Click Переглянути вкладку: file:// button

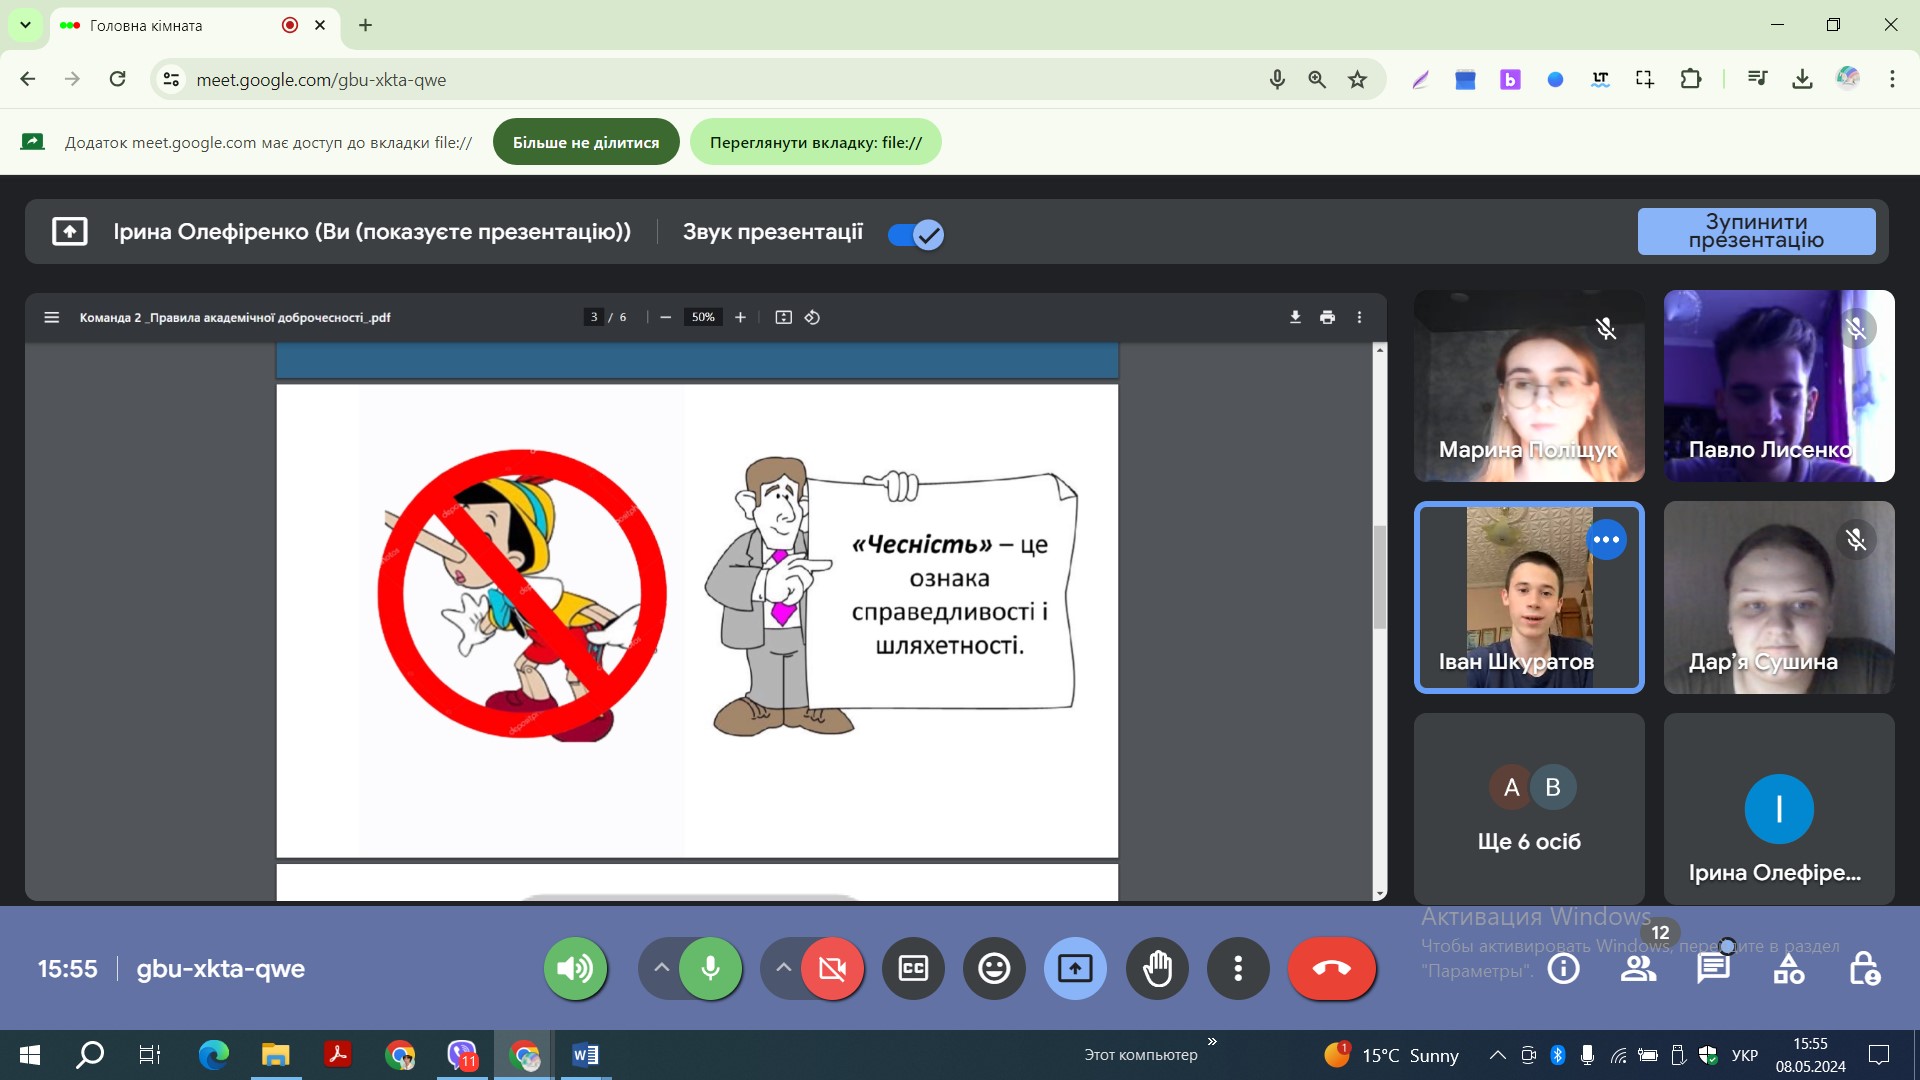point(816,142)
